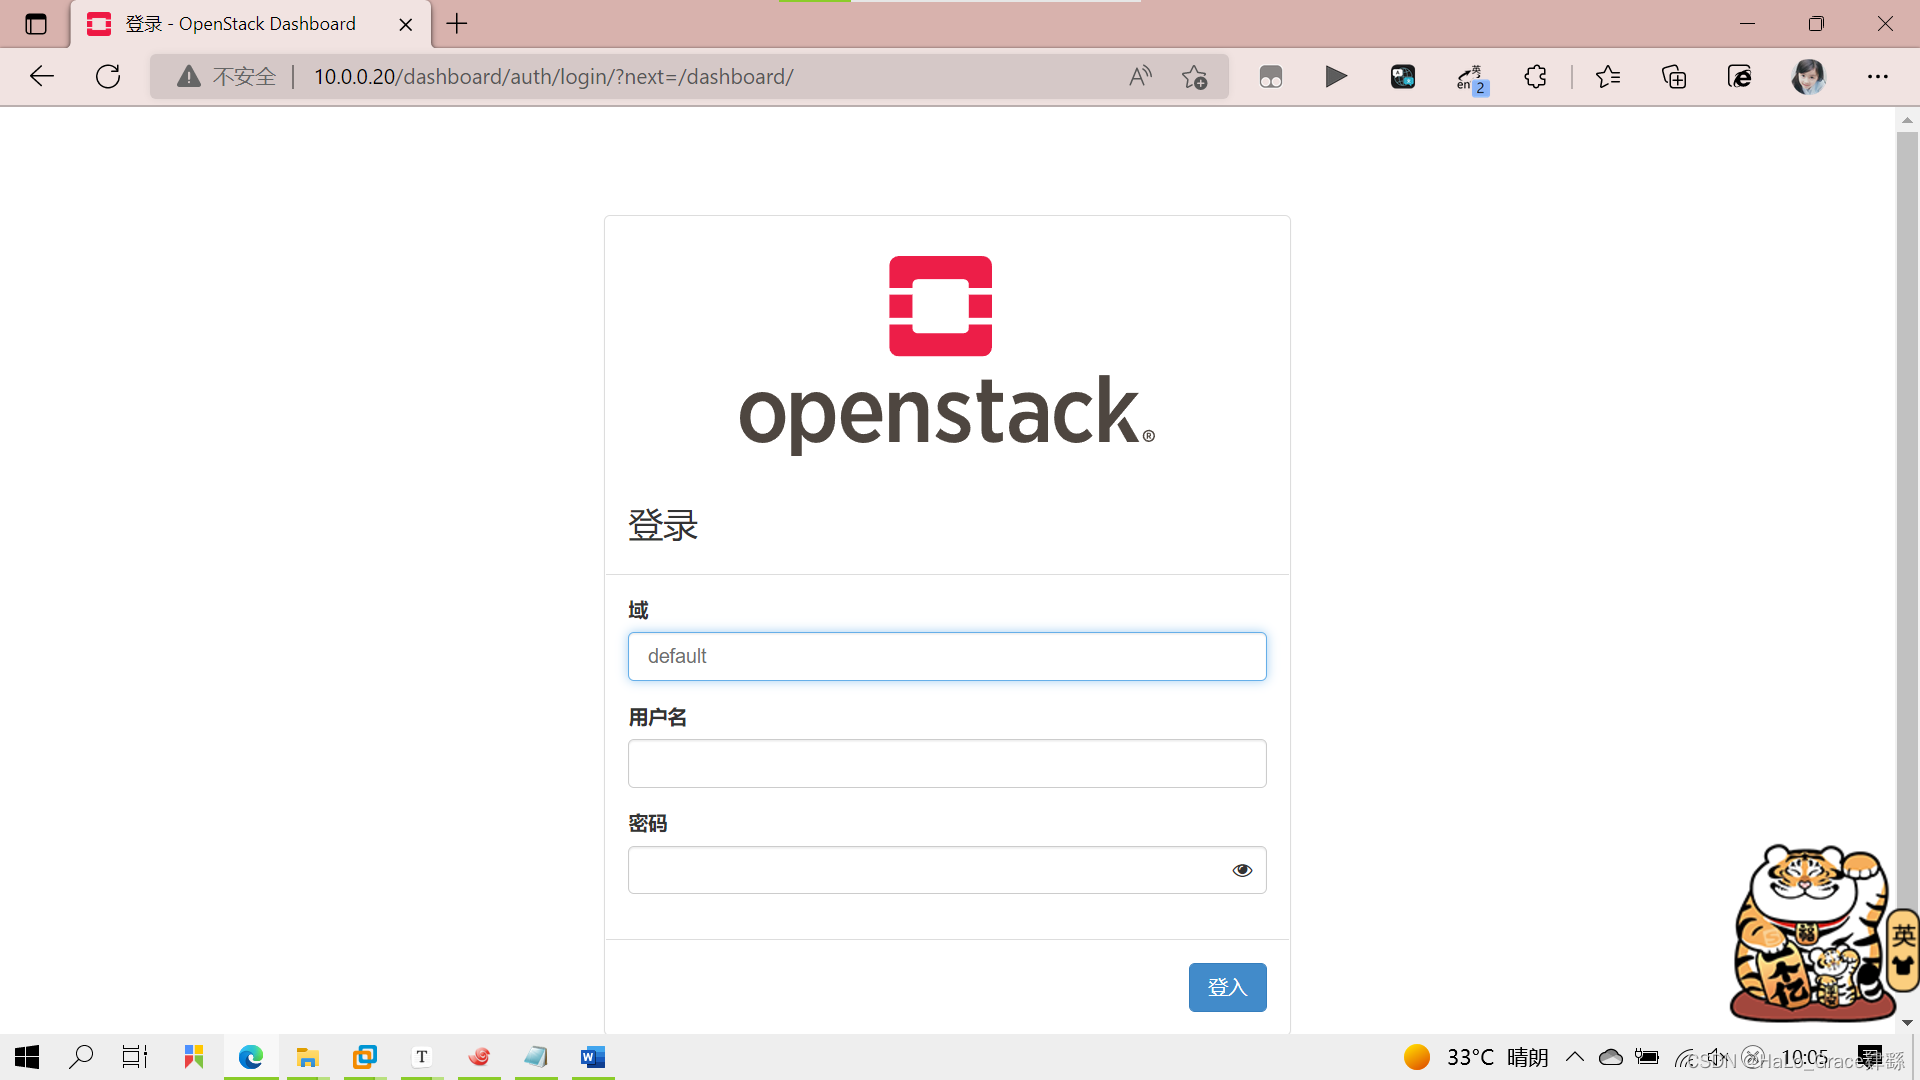Click the 英 input method indicator
Viewport: 1920px width, 1080px height.
pos(1903,936)
